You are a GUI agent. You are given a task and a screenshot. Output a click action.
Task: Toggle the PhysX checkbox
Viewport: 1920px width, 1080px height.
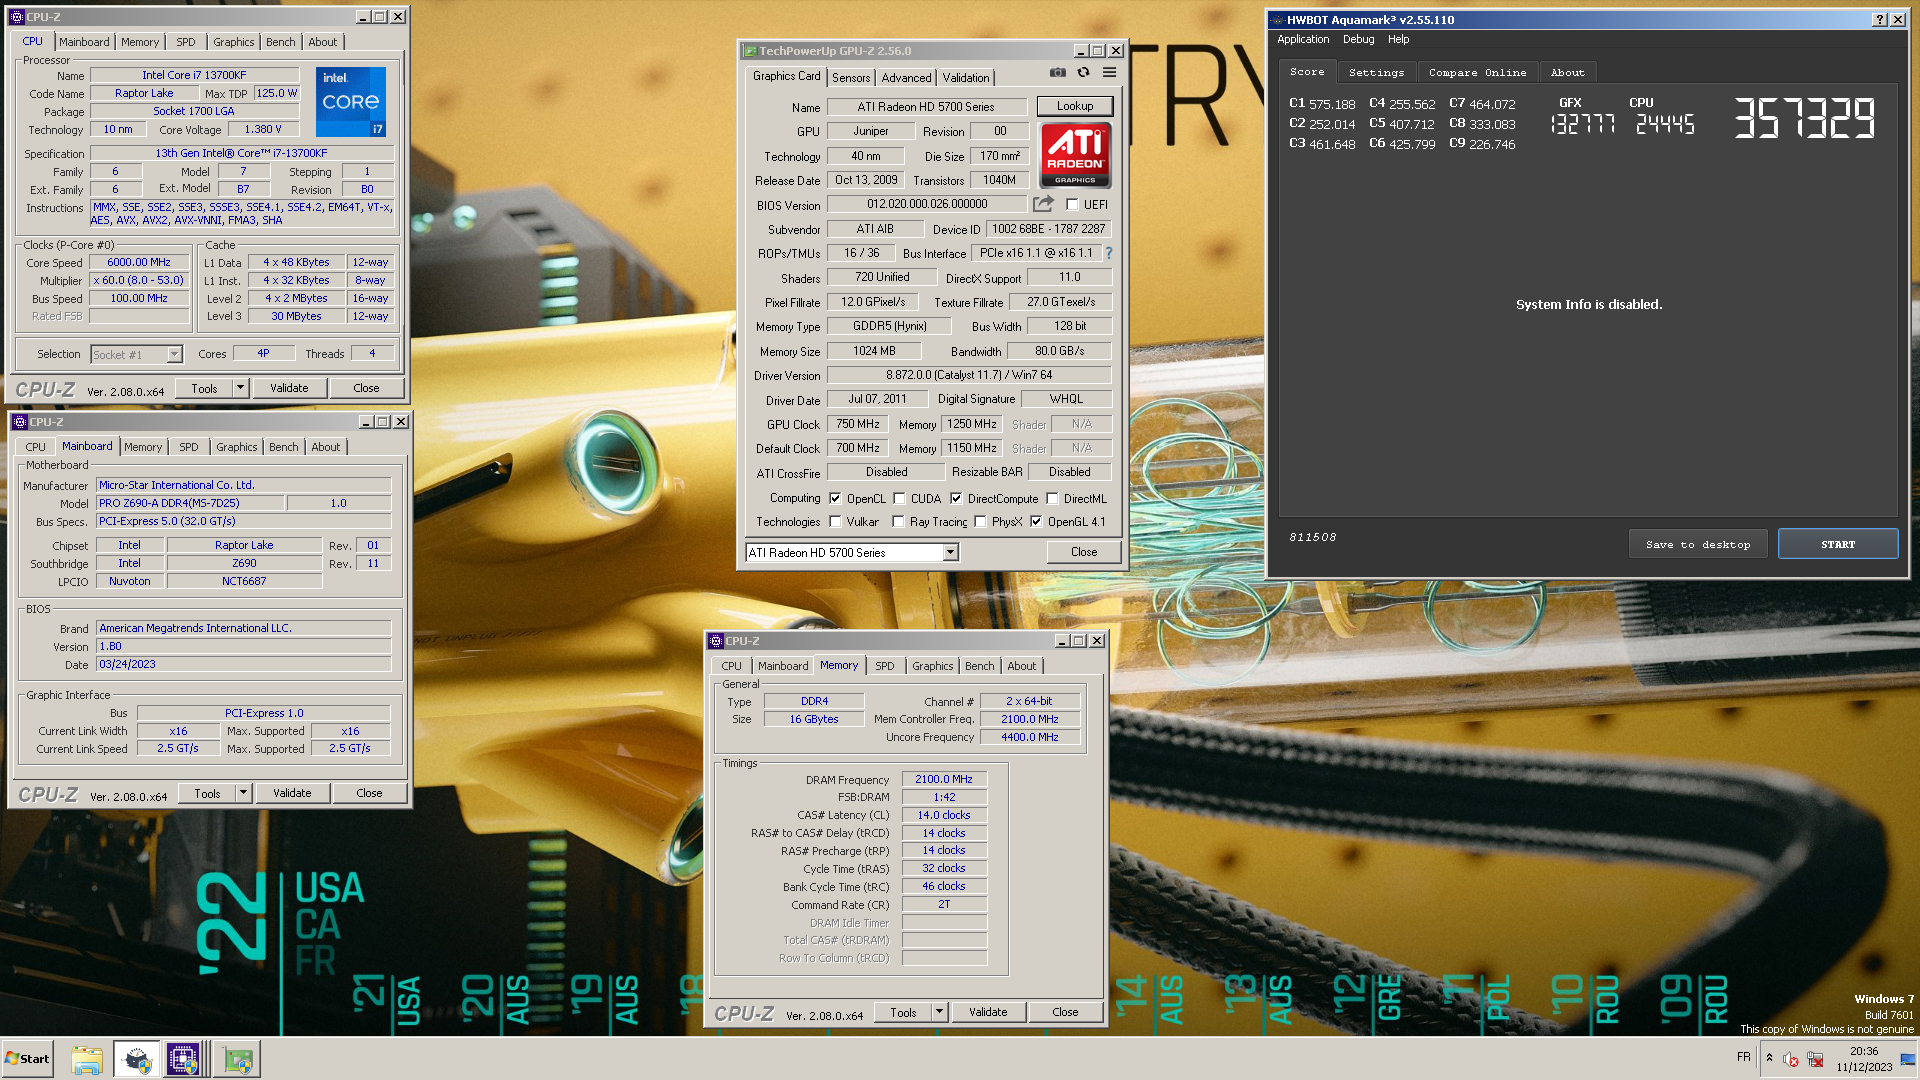tap(980, 521)
